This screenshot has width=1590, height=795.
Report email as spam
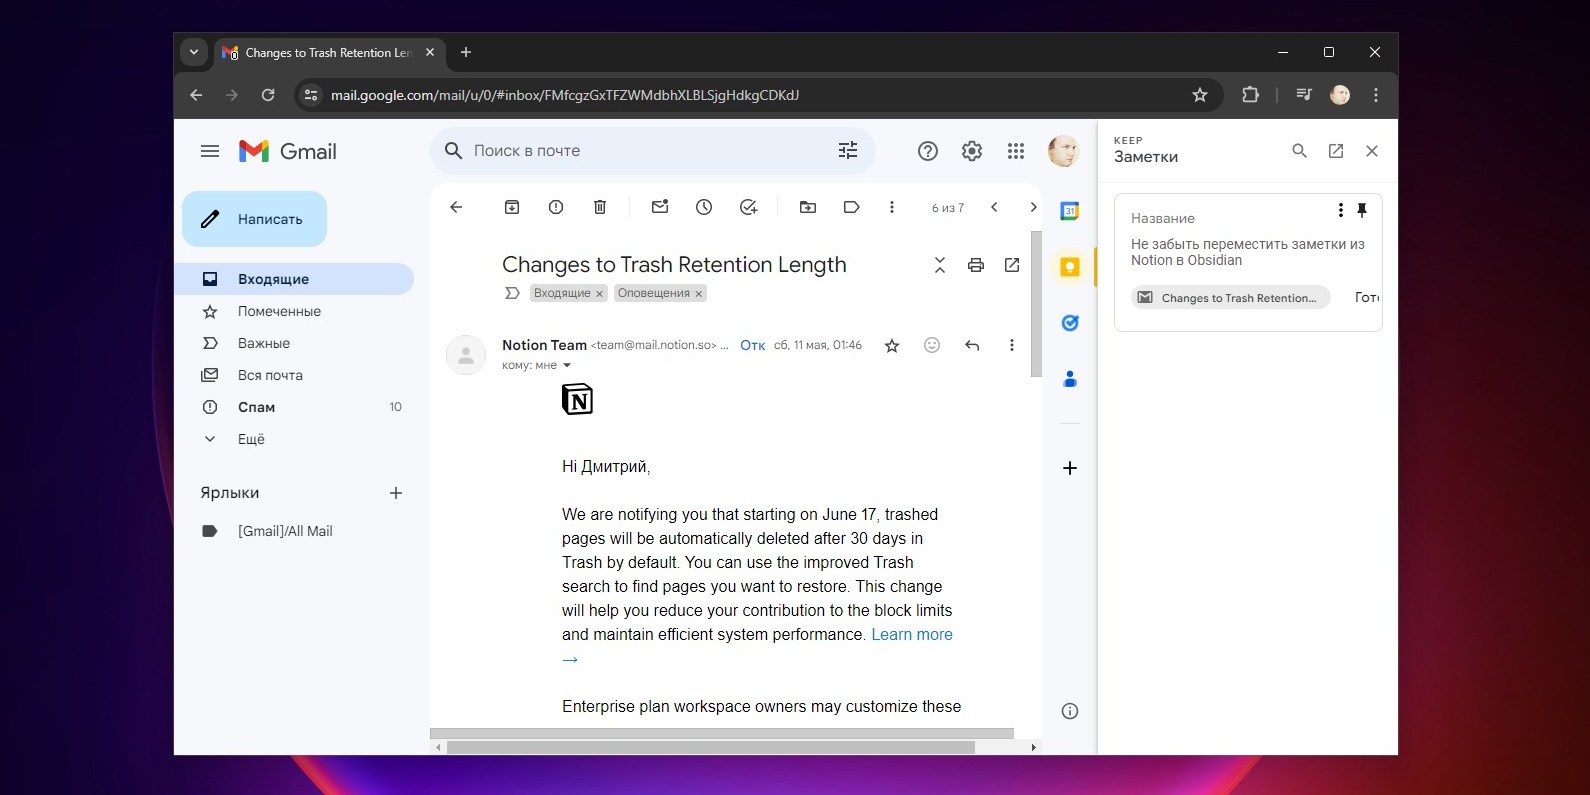pos(556,207)
